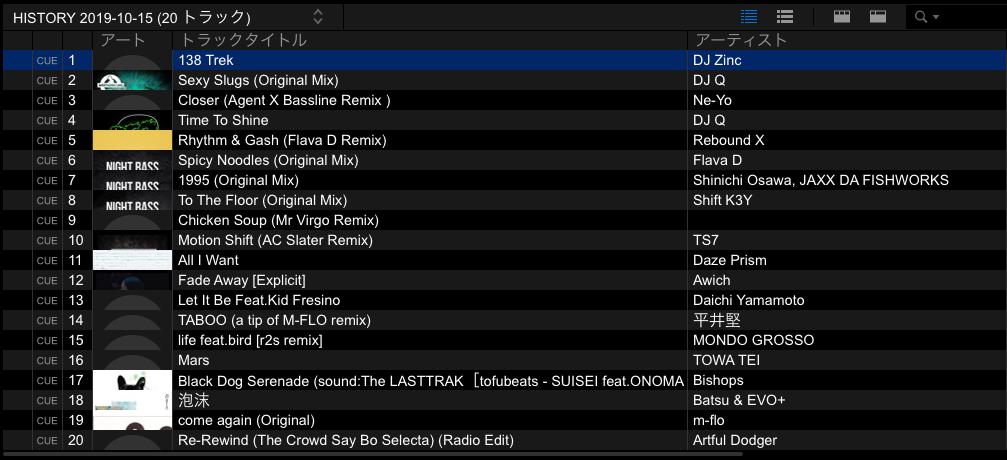
Task: Open search filter dropdown arrow
Action: [x=936, y=17]
